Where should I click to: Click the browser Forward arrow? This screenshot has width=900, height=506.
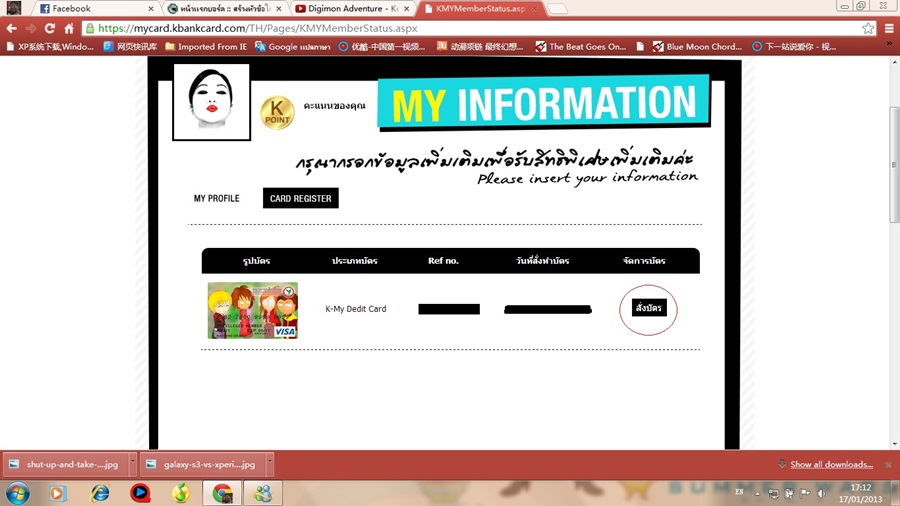[x=30, y=28]
